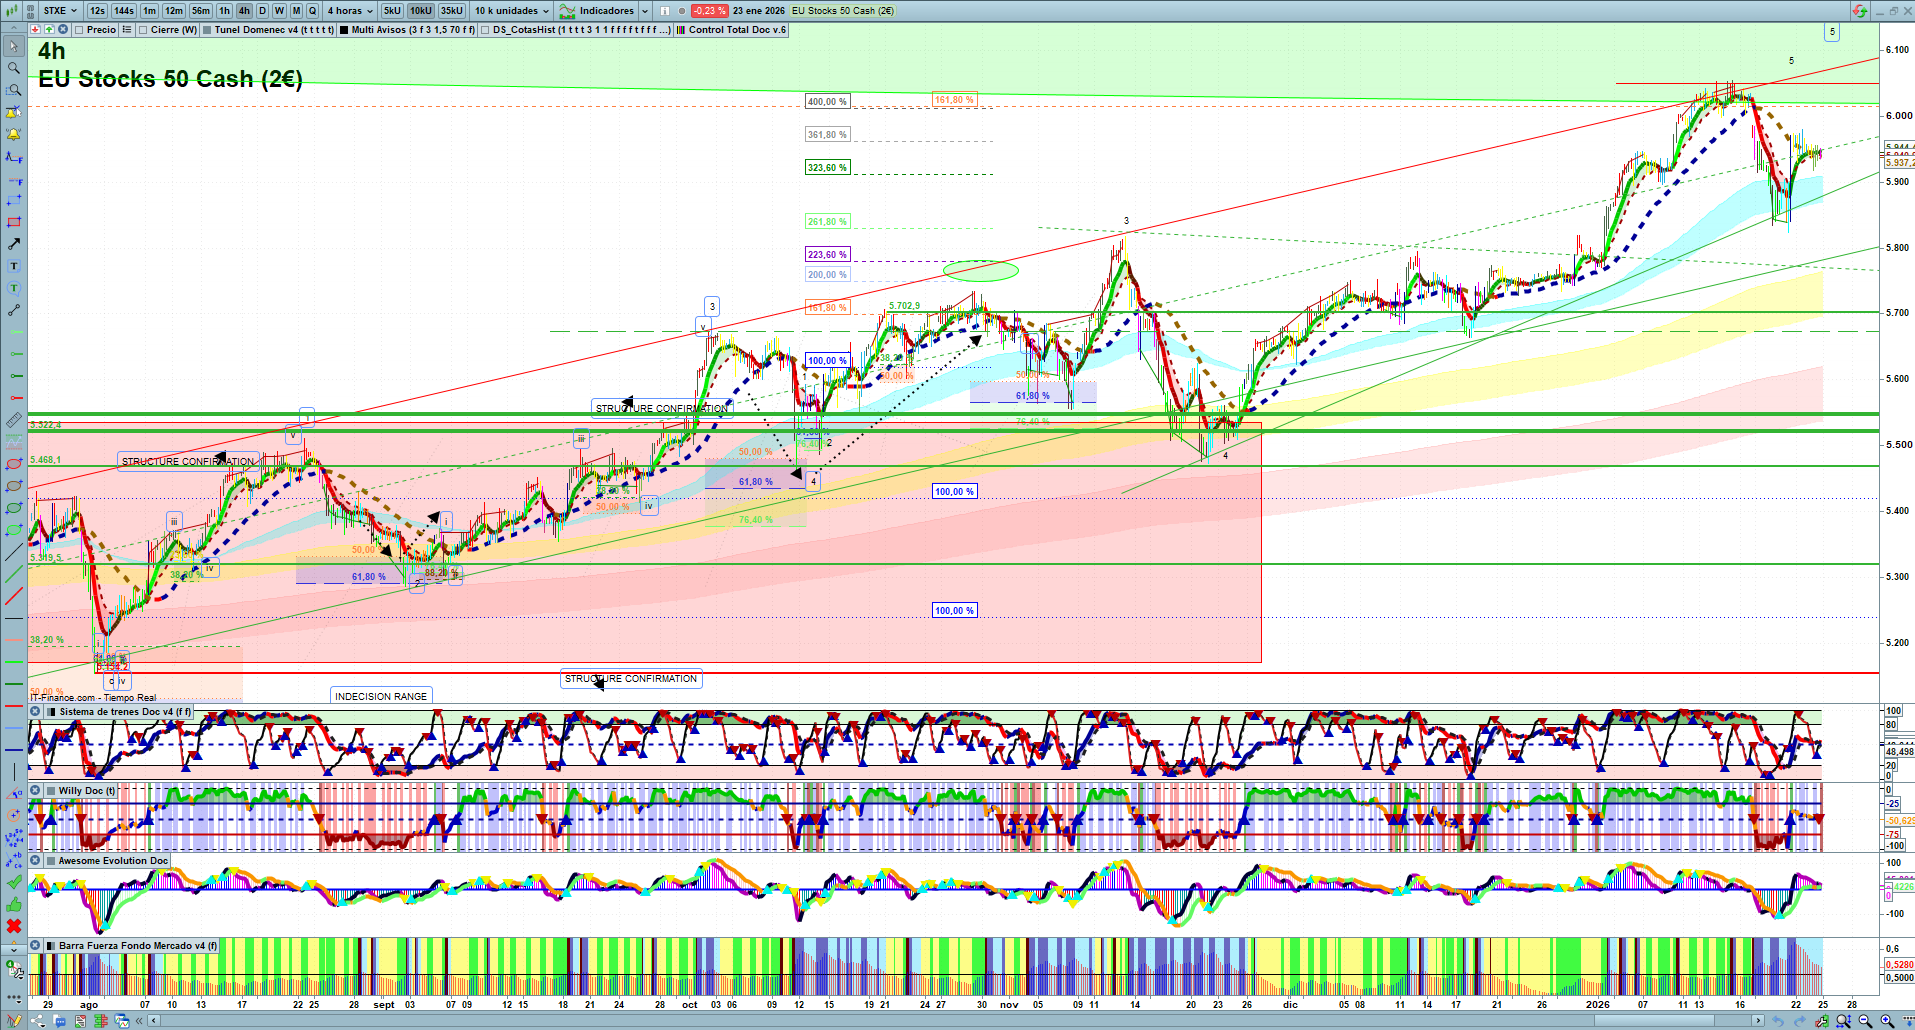
Task: Click the yellow alert bell icon
Action: 14,134
